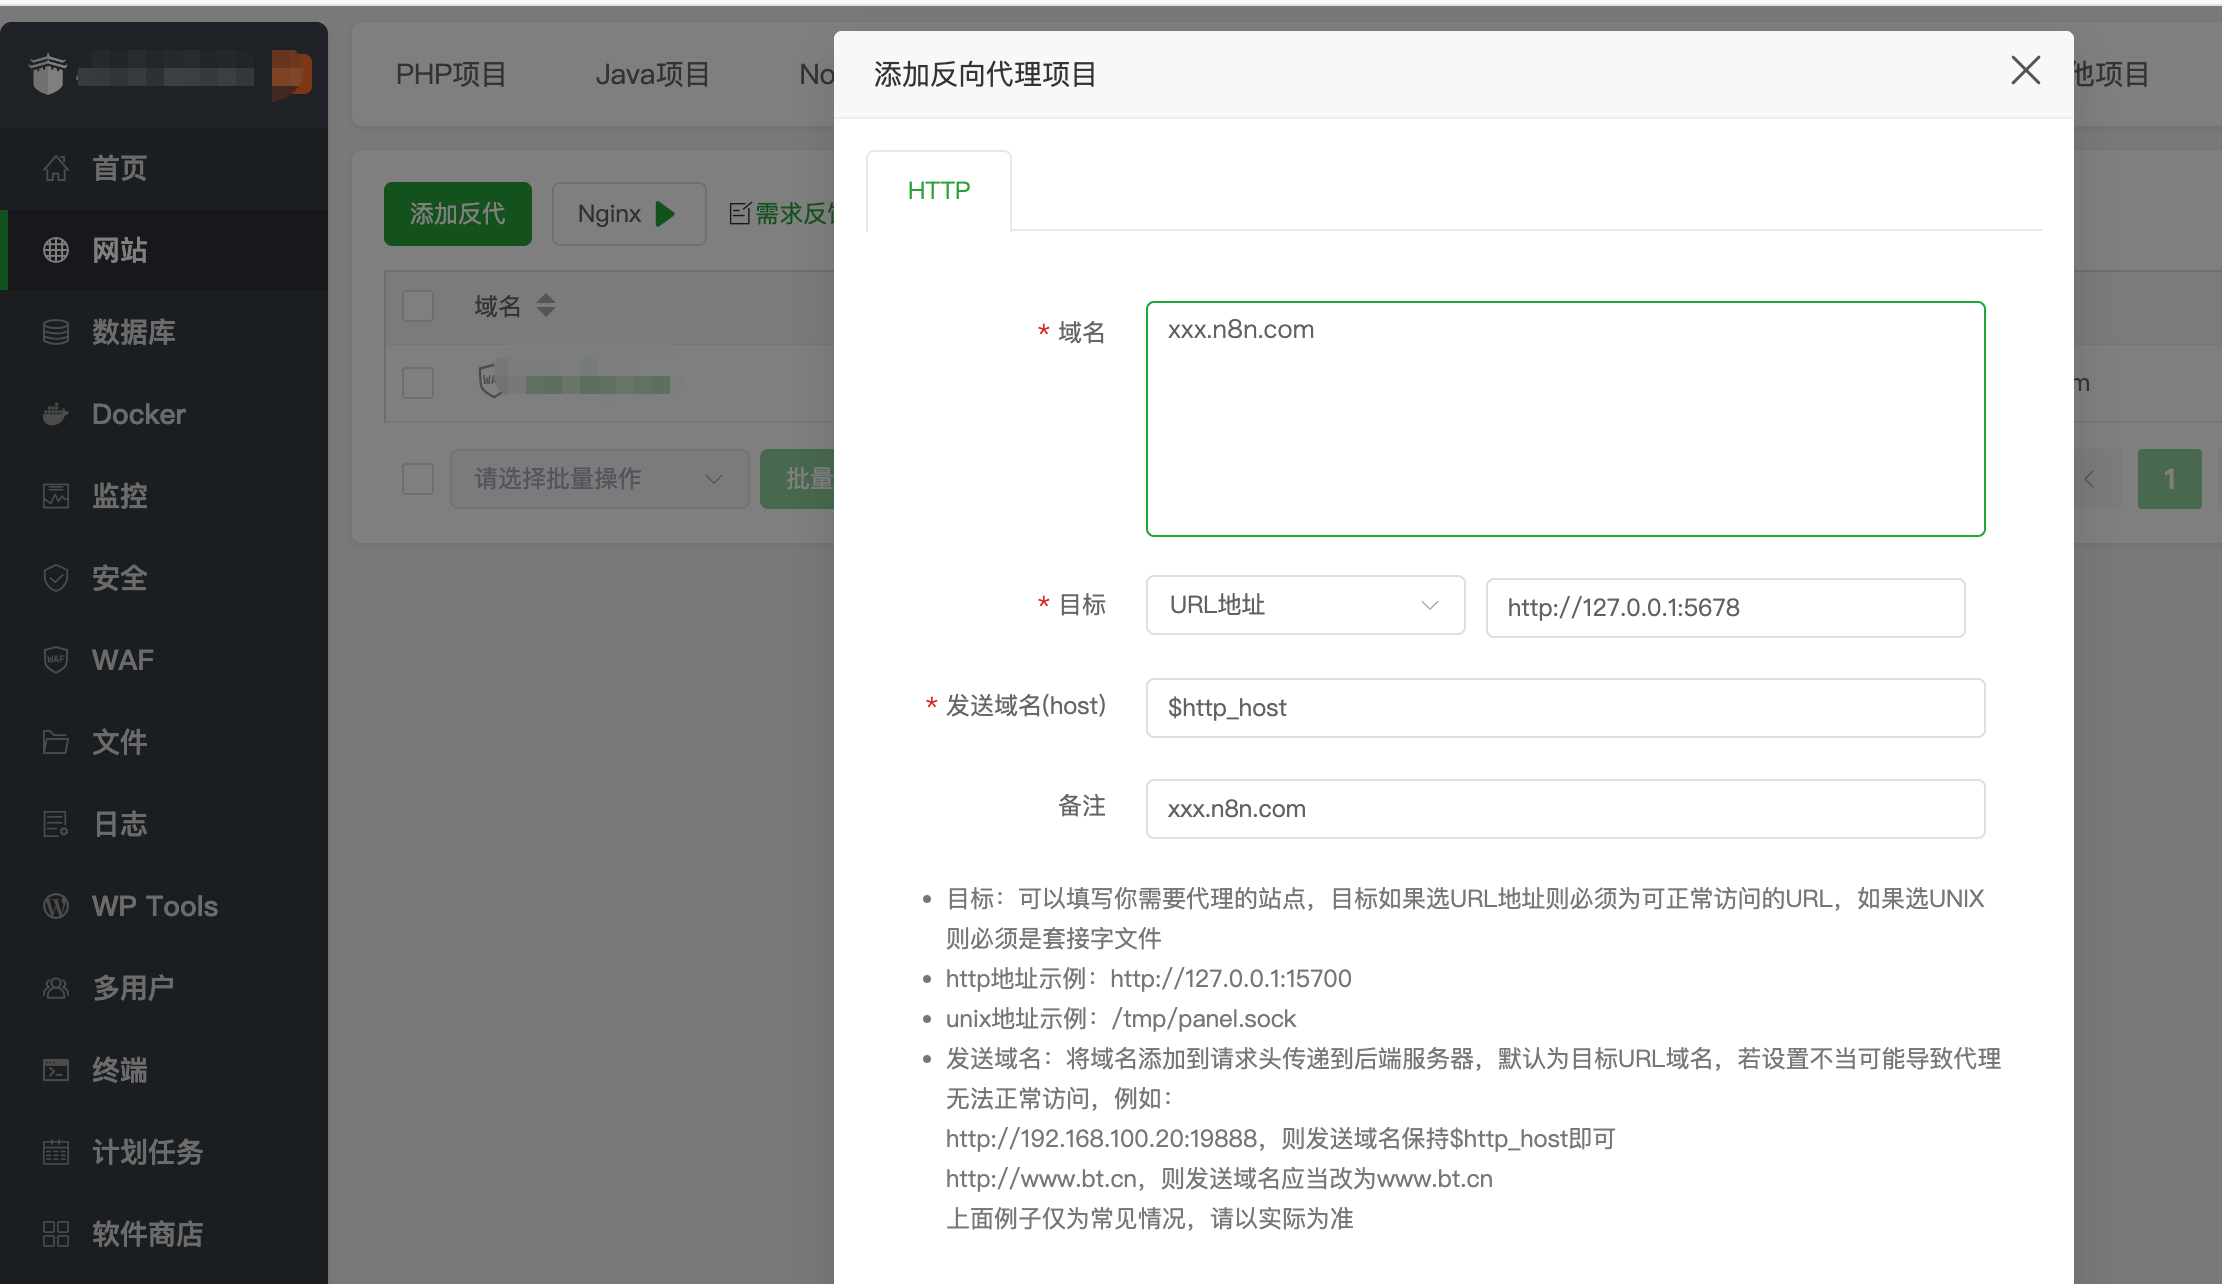Click the Docker whale icon
The image size is (2222, 1284).
coord(56,414)
